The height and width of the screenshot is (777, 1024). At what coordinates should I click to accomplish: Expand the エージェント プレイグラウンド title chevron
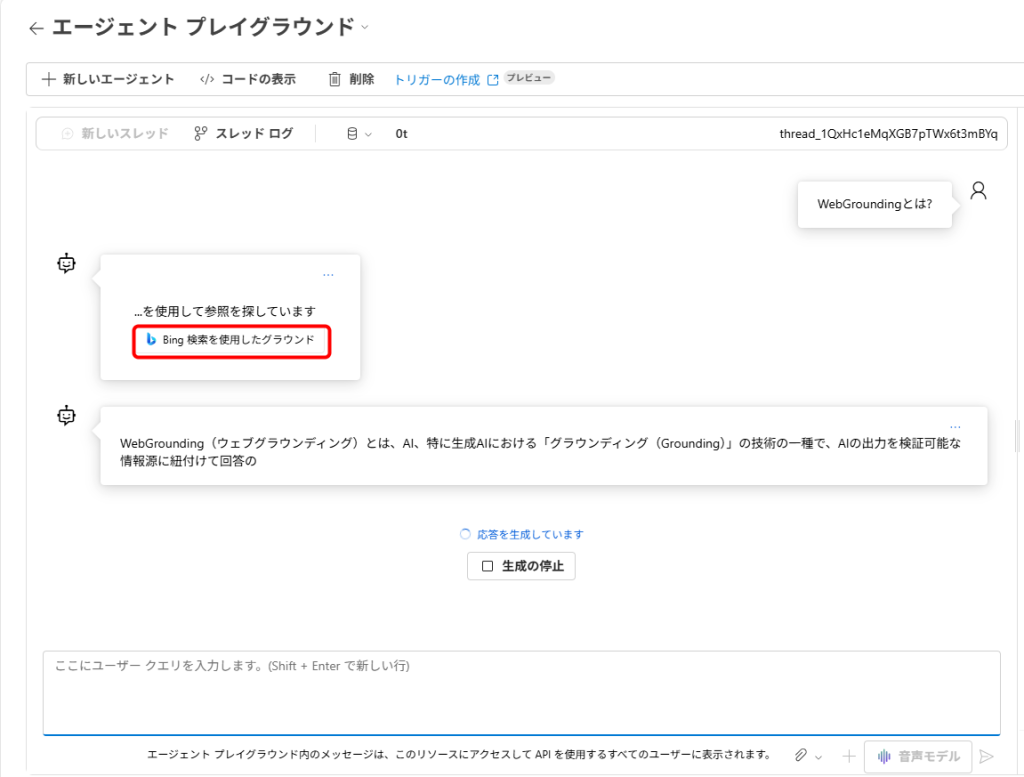(365, 27)
